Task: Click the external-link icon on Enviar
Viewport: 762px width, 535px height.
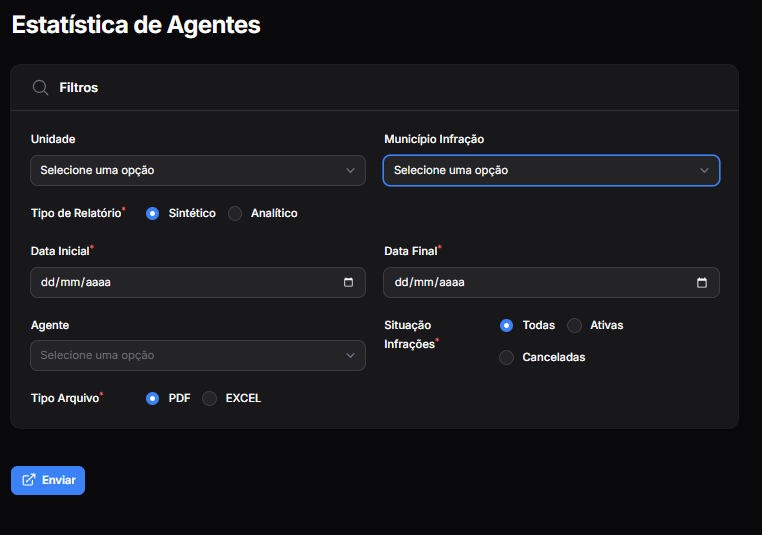Action: (x=29, y=480)
